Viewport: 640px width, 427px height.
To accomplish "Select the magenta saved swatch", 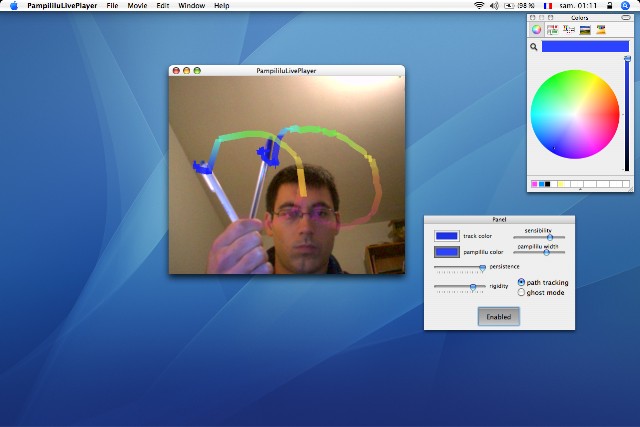I will coord(534,184).
